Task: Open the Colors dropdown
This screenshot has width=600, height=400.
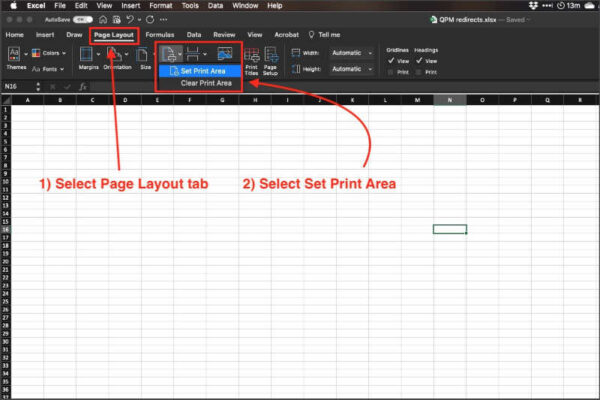Action: point(49,53)
